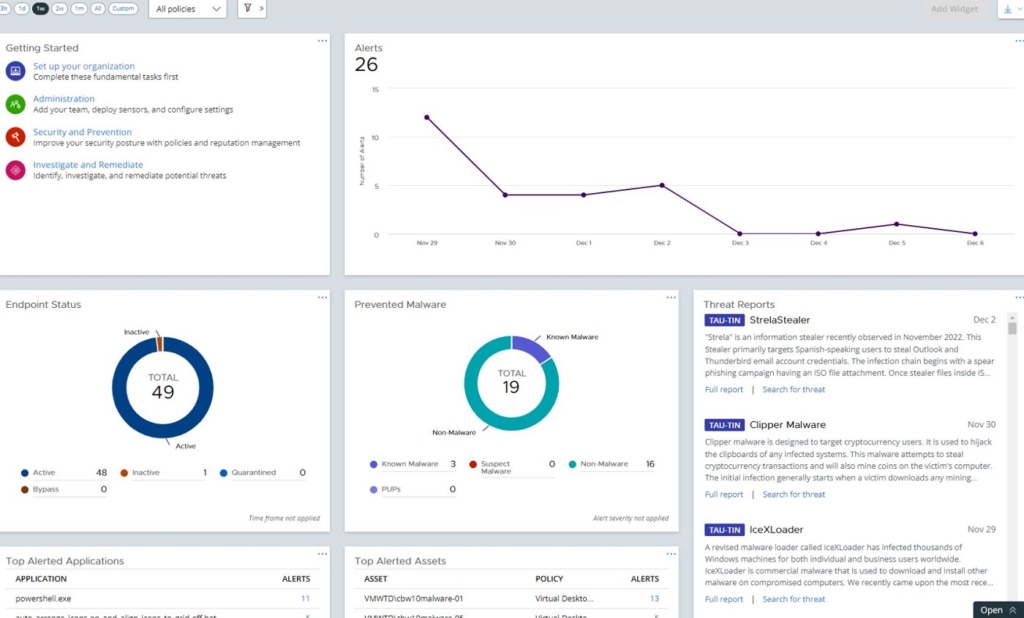Click the Endpoint Status widget three-dot icon
This screenshot has width=1024, height=618.
[x=322, y=296]
